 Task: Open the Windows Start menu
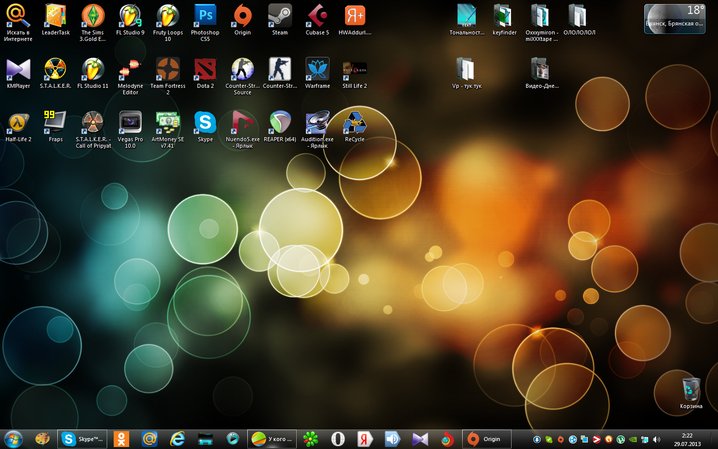(x=14, y=439)
